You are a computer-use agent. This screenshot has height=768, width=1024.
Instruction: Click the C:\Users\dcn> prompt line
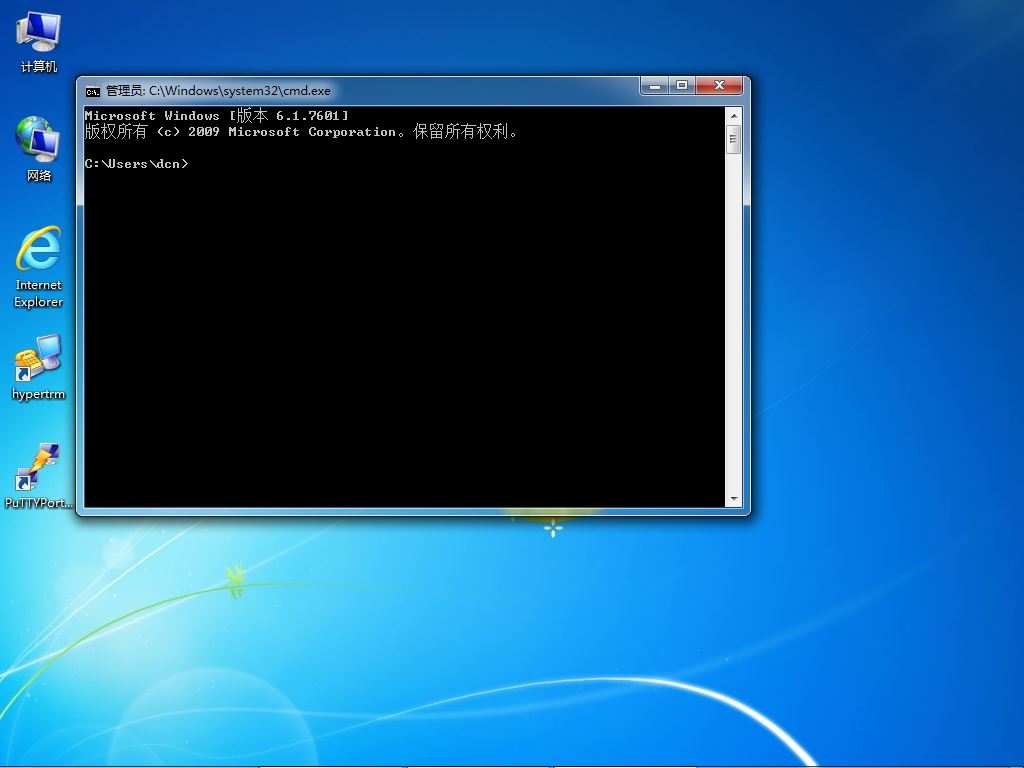pyautogui.click(x=136, y=164)
